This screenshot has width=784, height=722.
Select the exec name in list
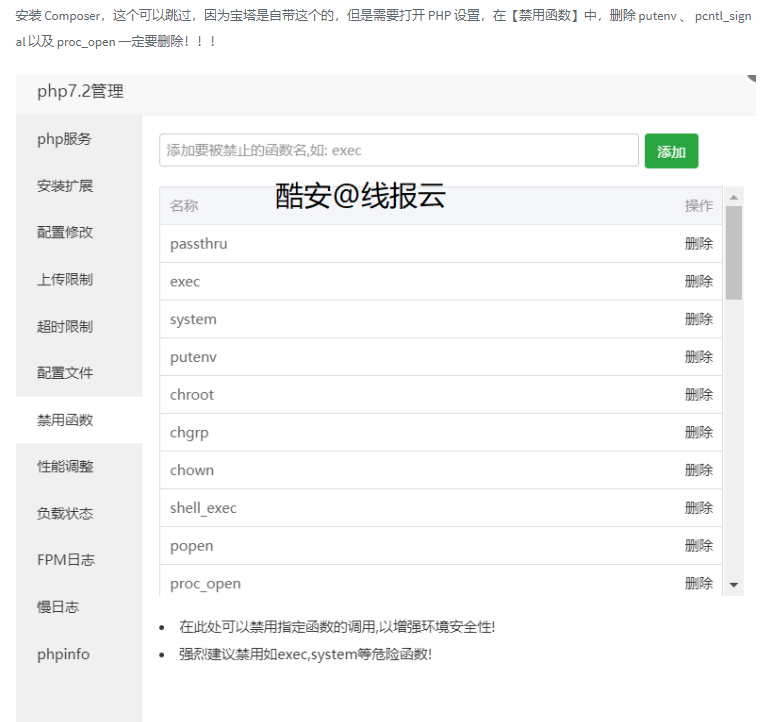click(184, 282)
